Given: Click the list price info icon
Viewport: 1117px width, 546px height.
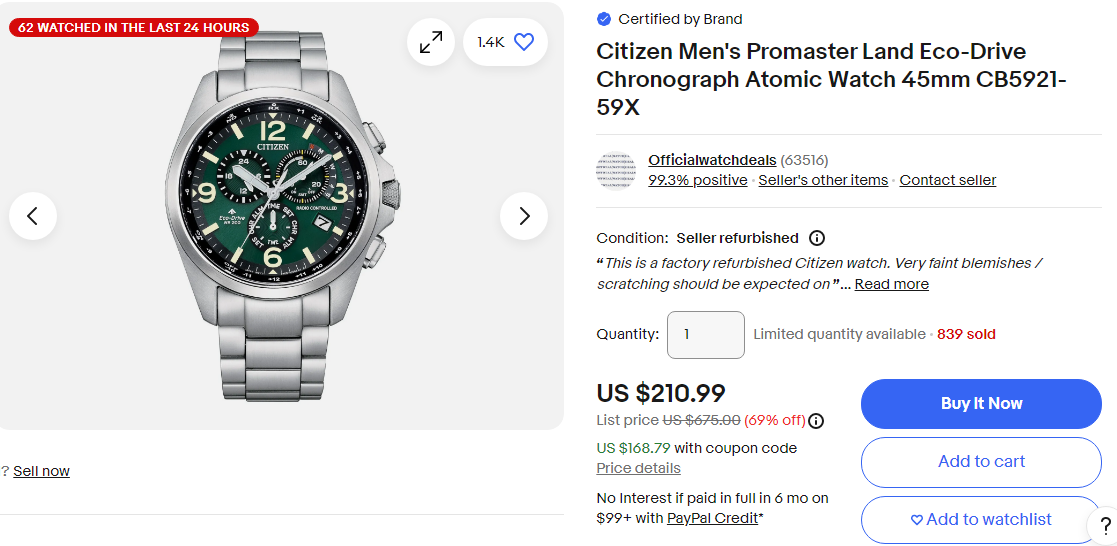Looking at the screenshot, I should coord(816,420).
